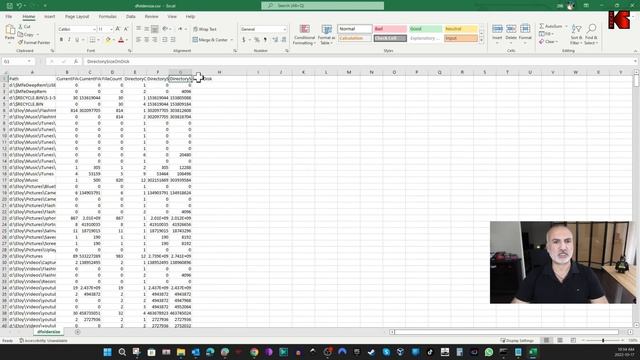Screen dimensions: 640x360
Task: Set bottom vertical alignment
Action: click(155, 29)
